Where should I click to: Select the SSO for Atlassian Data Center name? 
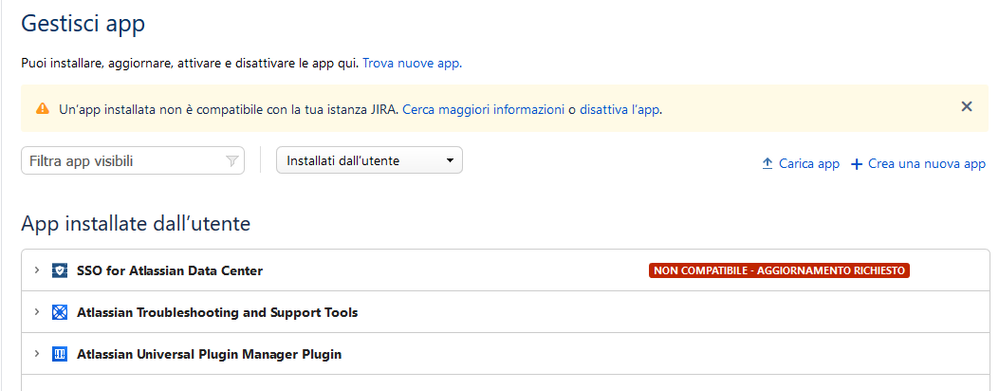(x=169, y=271)
